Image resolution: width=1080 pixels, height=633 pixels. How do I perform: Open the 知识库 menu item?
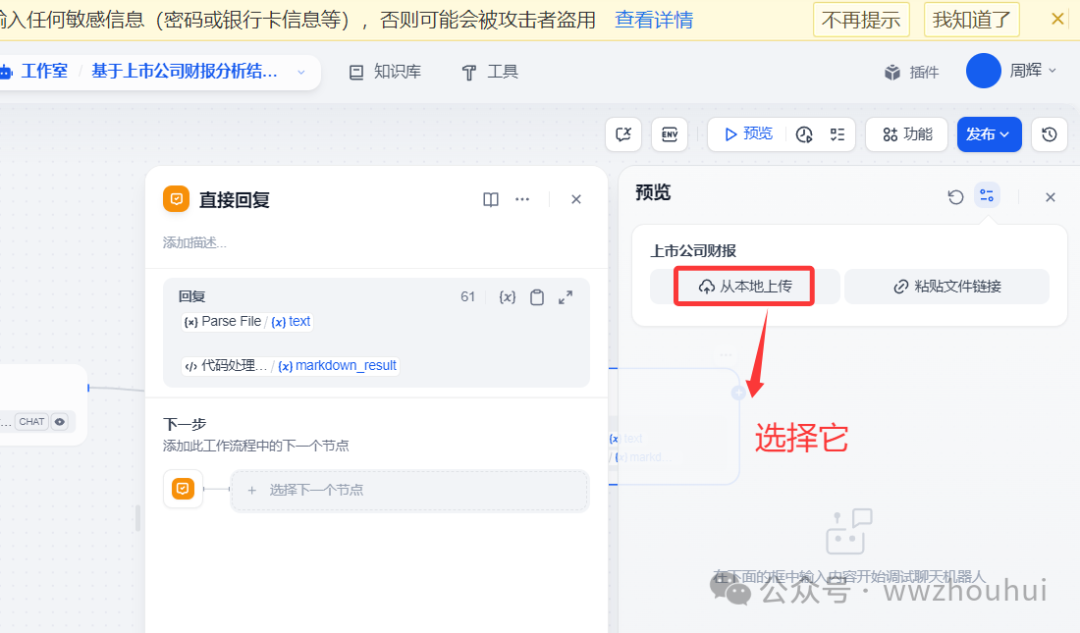tap(385, 72)
